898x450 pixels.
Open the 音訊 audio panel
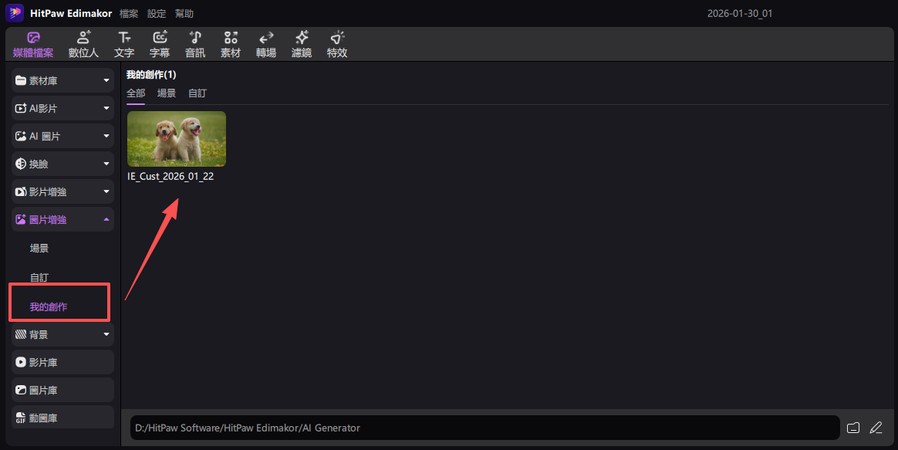[x=195, y=44]
